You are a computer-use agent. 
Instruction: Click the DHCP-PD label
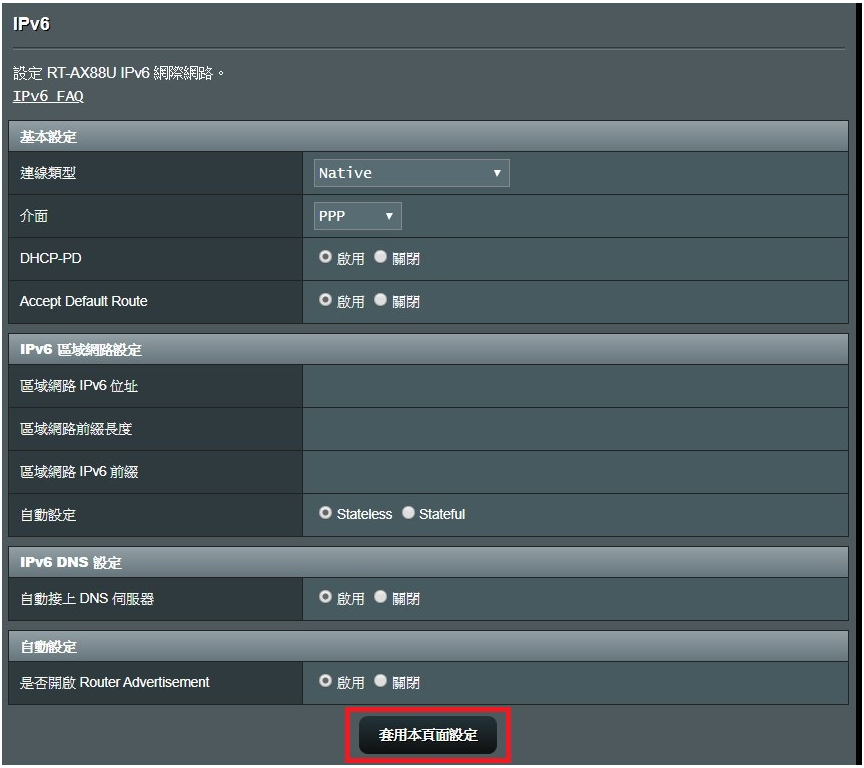(50, 258)
